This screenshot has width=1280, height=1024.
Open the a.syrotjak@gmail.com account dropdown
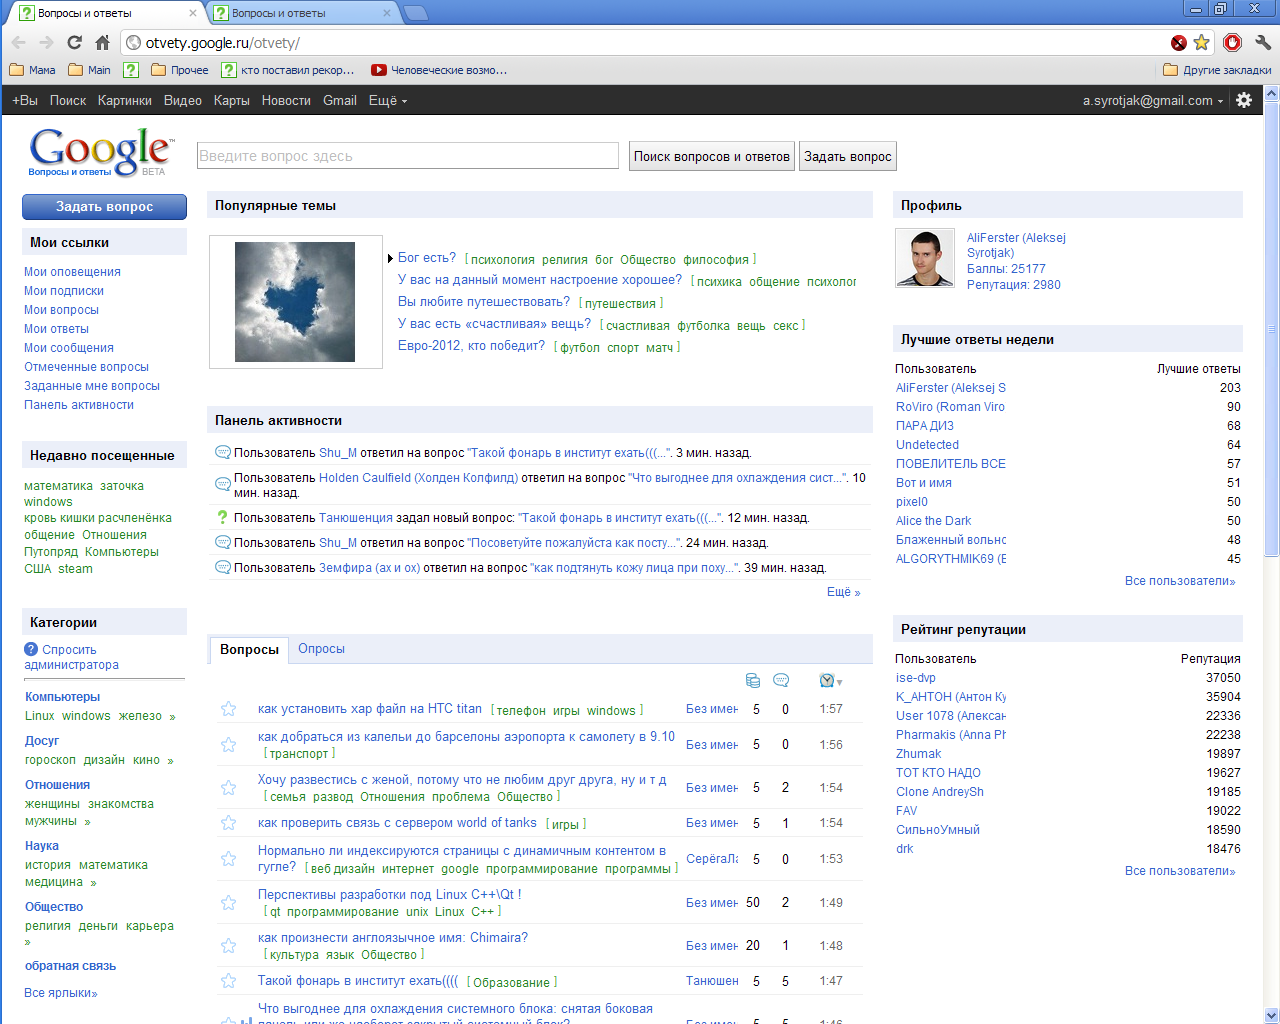(x=1153, y=100)
